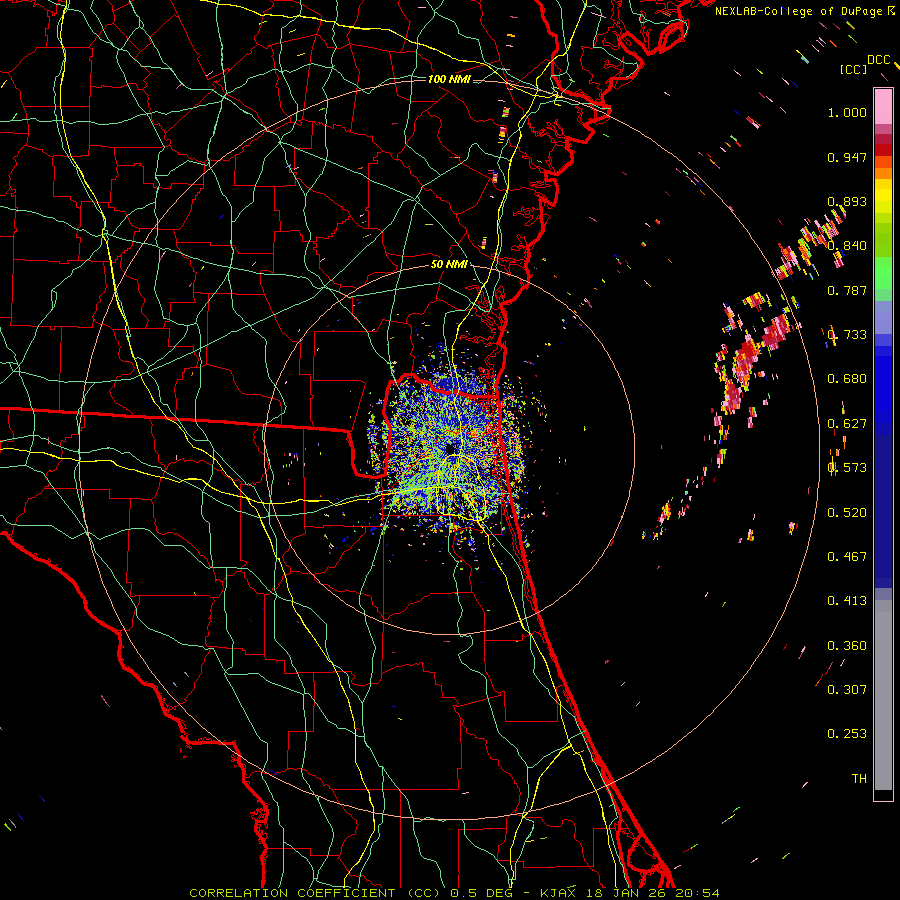Click the 100 NMI range ring label
900x900 pixels.
[449, 79]
